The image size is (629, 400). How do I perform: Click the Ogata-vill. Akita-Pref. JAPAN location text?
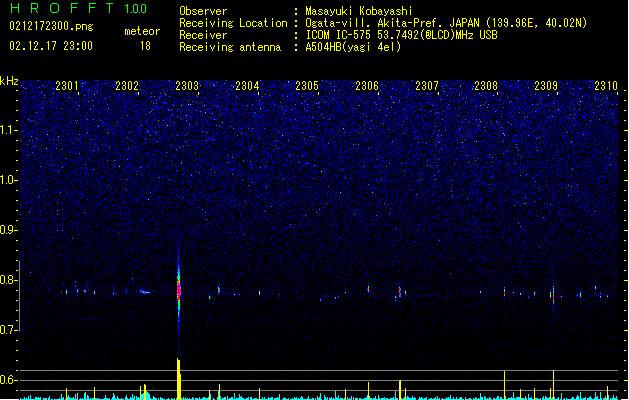tap(446, 23)
